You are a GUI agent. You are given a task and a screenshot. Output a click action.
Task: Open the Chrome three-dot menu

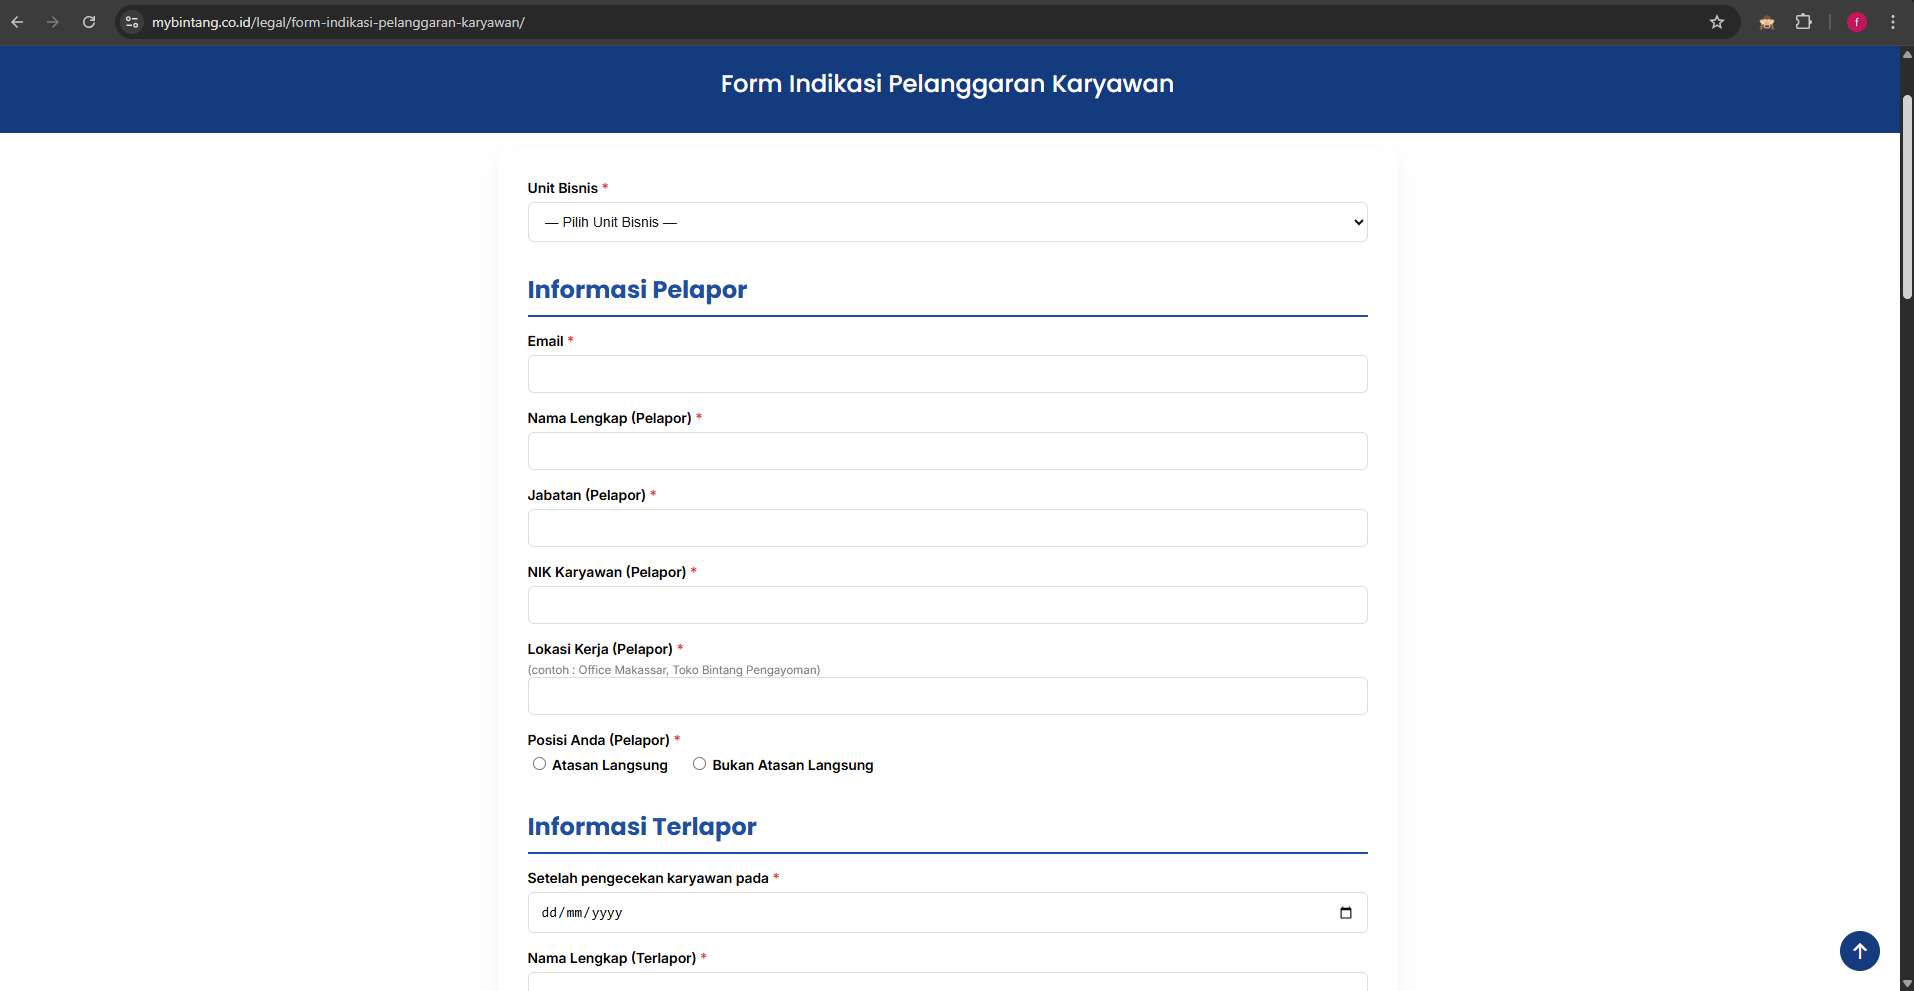tap(1893, 22)
